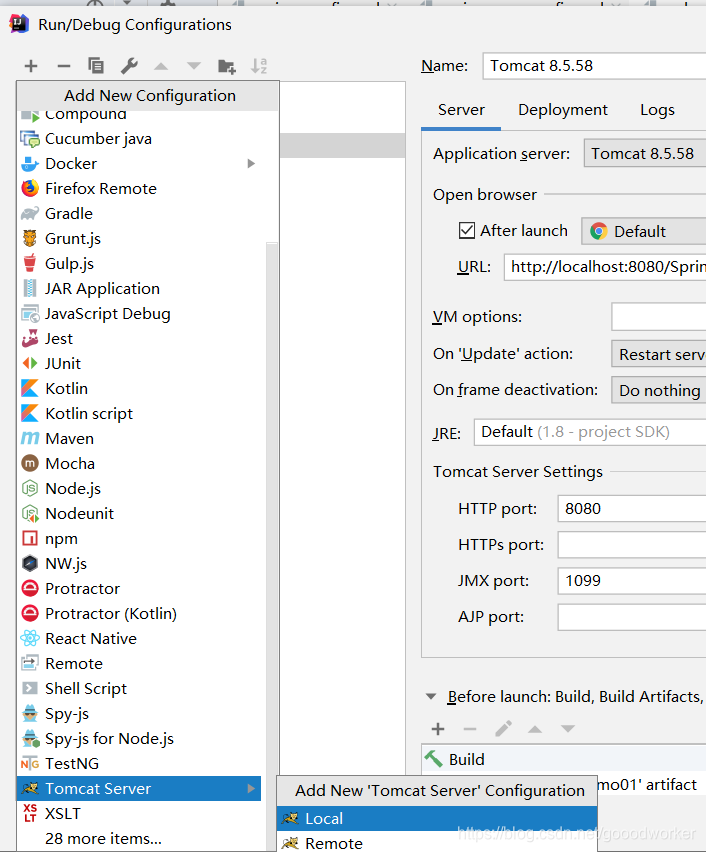This screenshot has width=706, height=852.
Task: Open the JRE combo box
Action: [x=590, y=432]
